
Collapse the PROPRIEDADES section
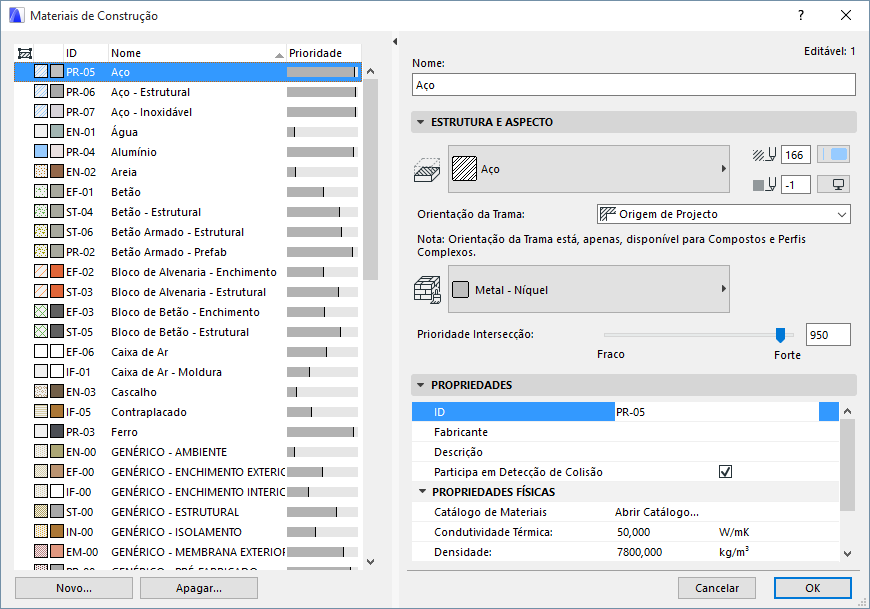point(421,385)
